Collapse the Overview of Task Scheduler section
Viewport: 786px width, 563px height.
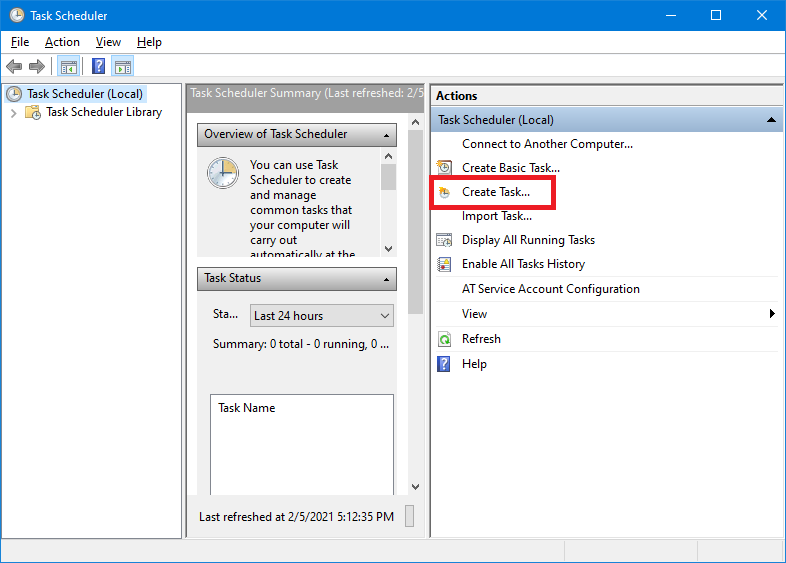(386, 135)
